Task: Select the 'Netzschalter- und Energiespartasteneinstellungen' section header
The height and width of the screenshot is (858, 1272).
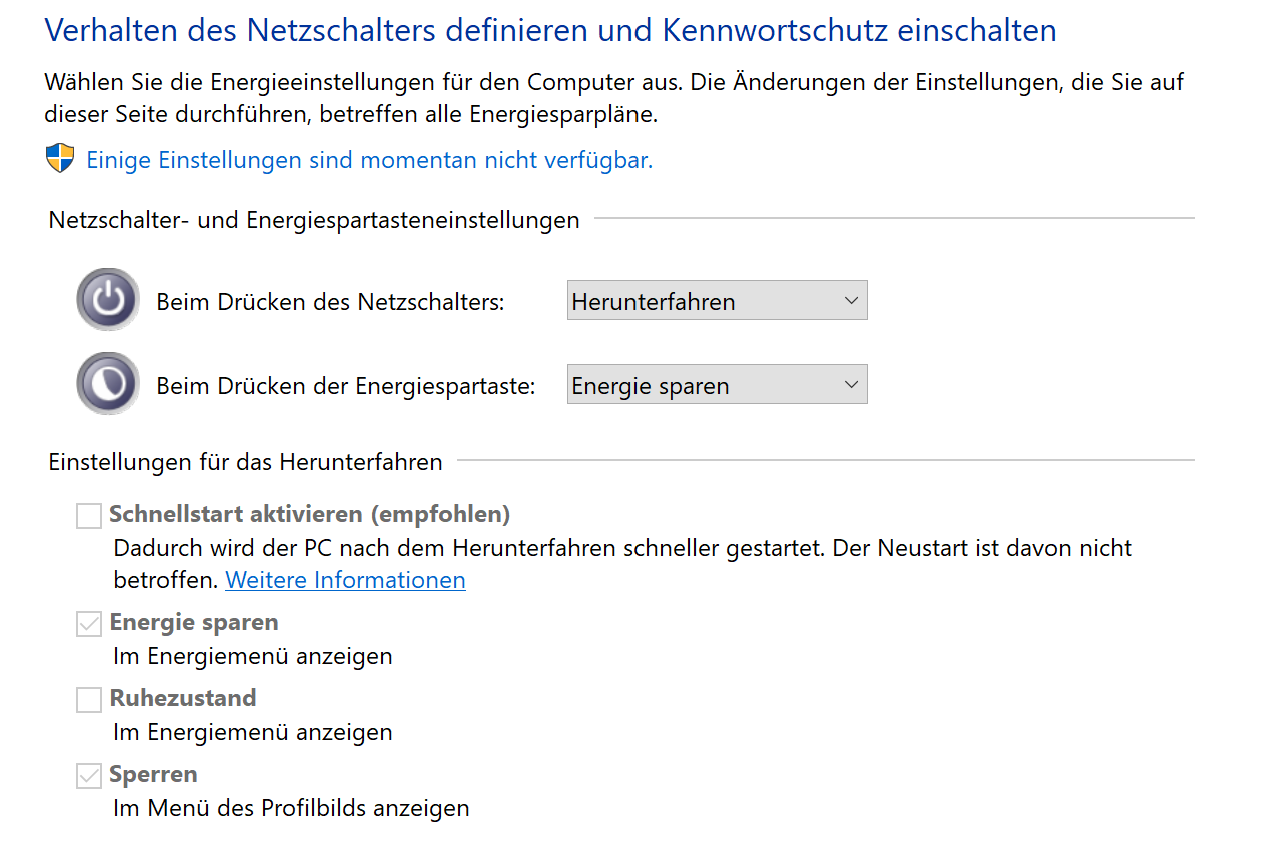Action: coord(314,220)
